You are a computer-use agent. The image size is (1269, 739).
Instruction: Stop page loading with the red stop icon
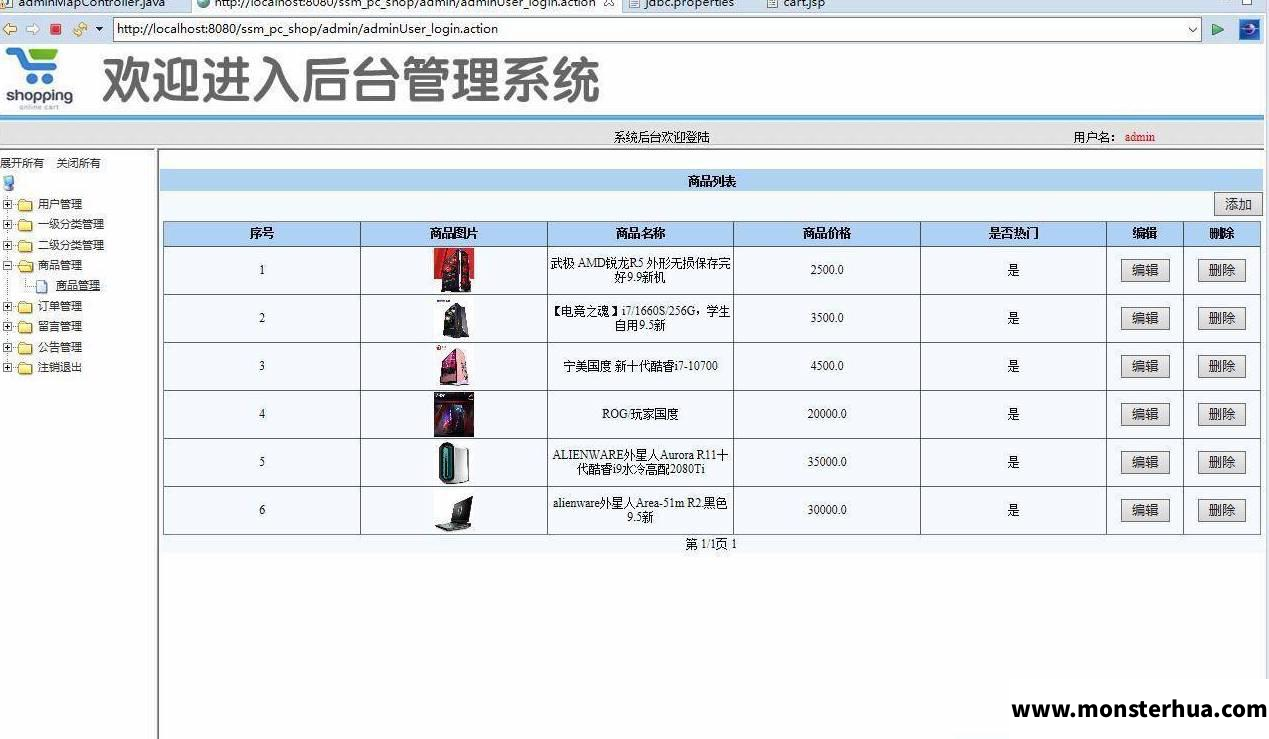point(56,29)
